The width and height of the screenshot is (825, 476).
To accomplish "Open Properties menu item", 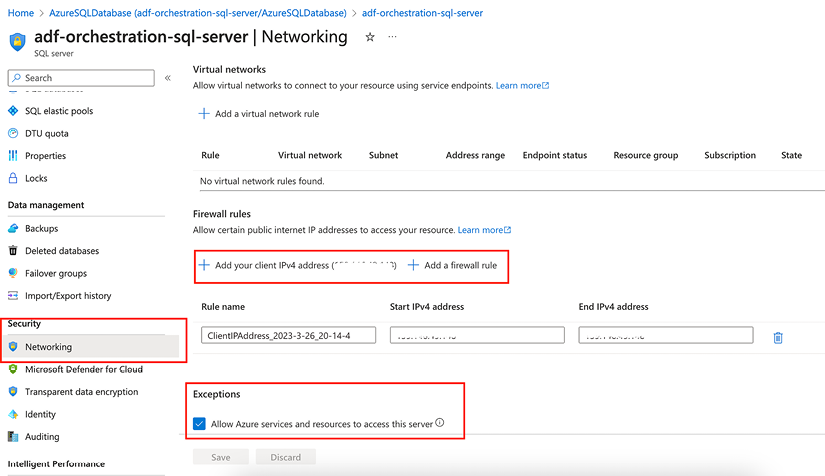I will point(45,156).
